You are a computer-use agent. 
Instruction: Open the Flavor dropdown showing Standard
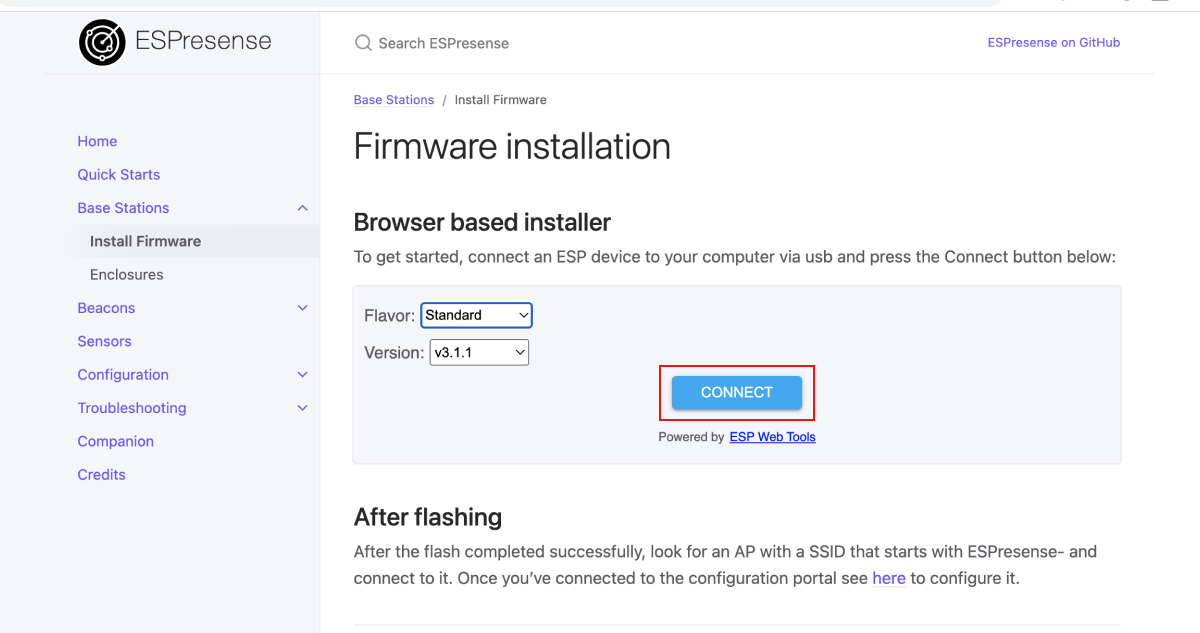[x=476, y=315]
